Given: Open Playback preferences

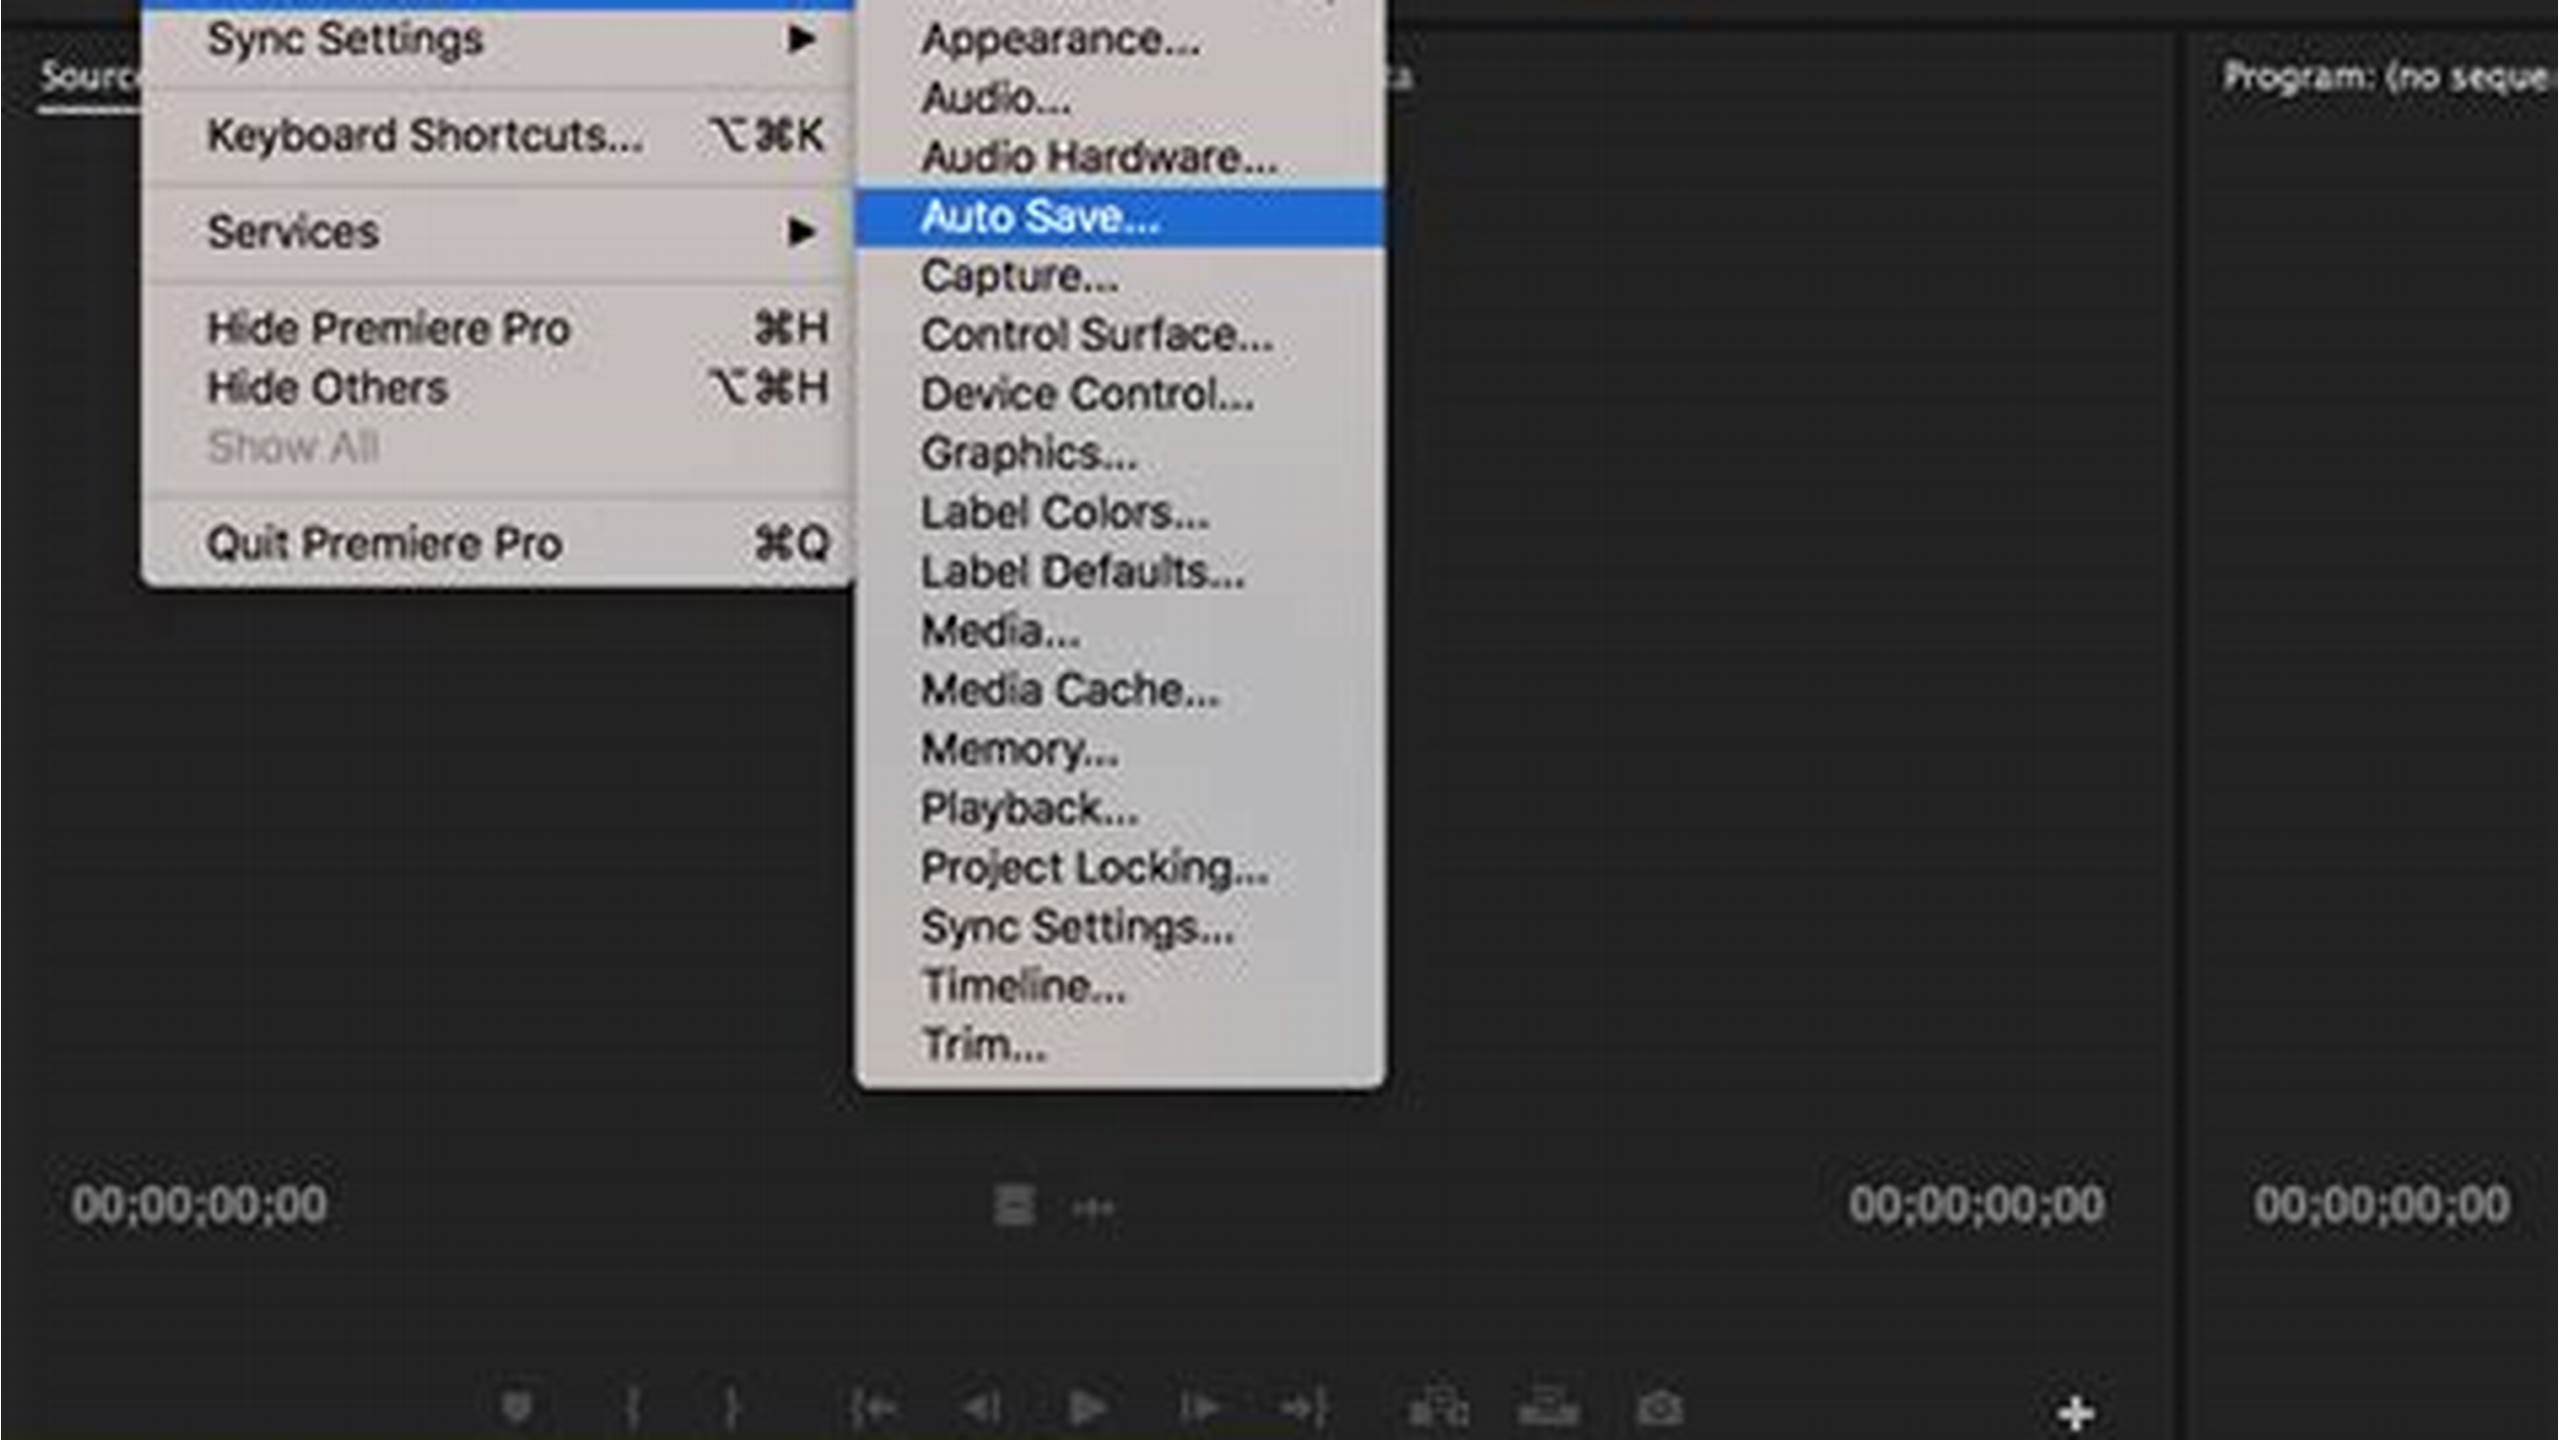Looking at the screenshot, I should pyautogui.click(x=1121, y=808).
